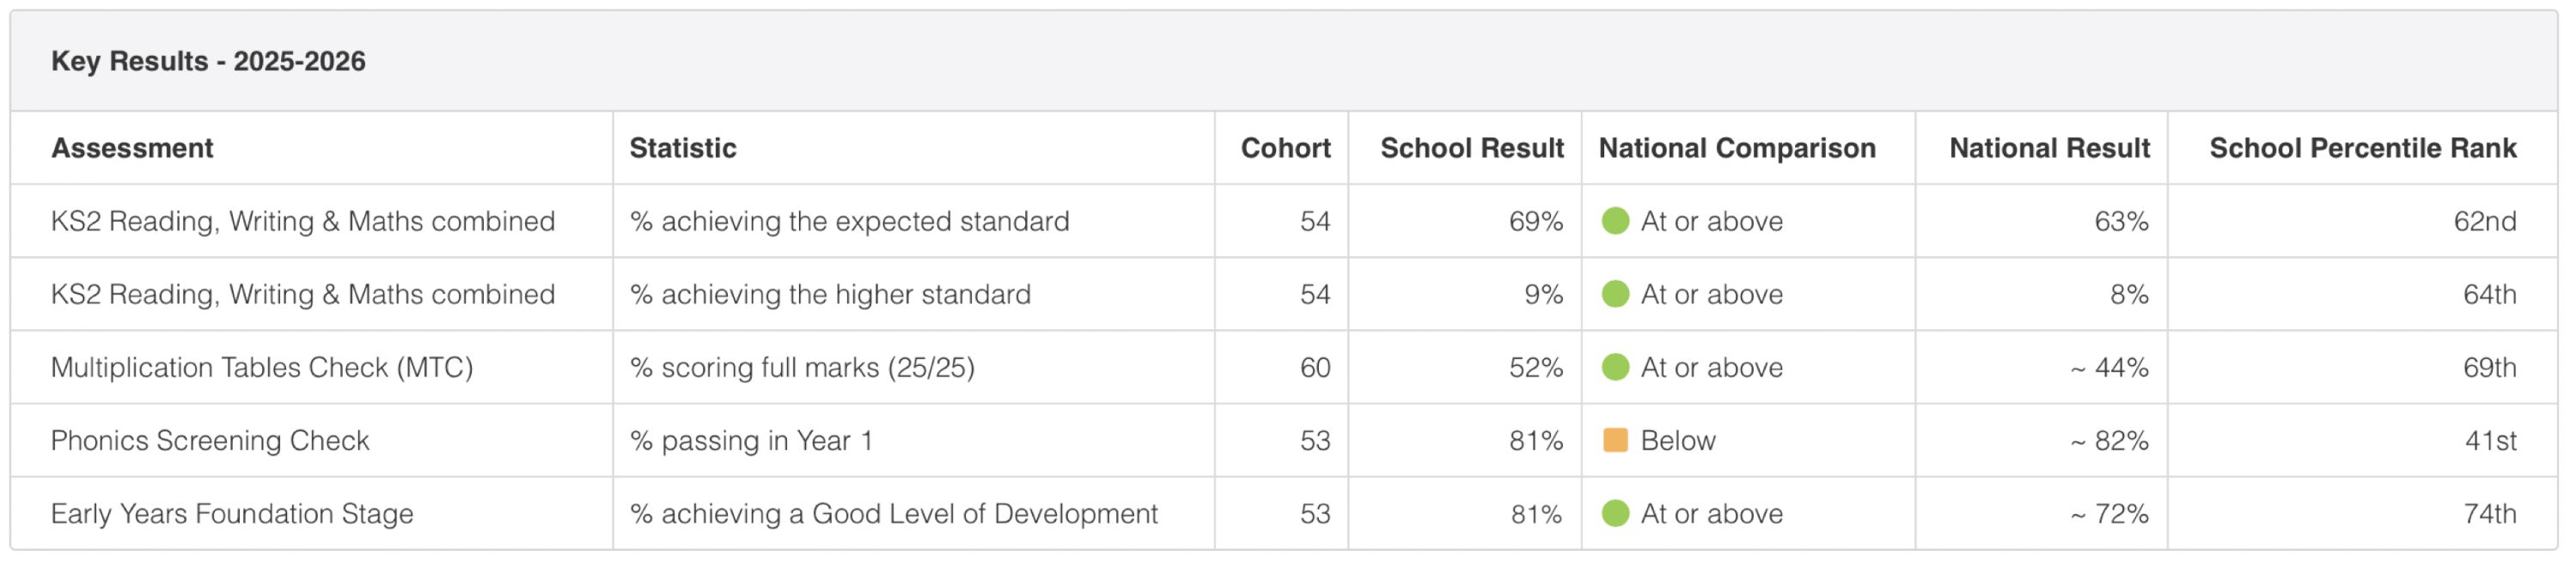Click green status dot in higher standard row
2576x568 pixels.
[1615, 294]
